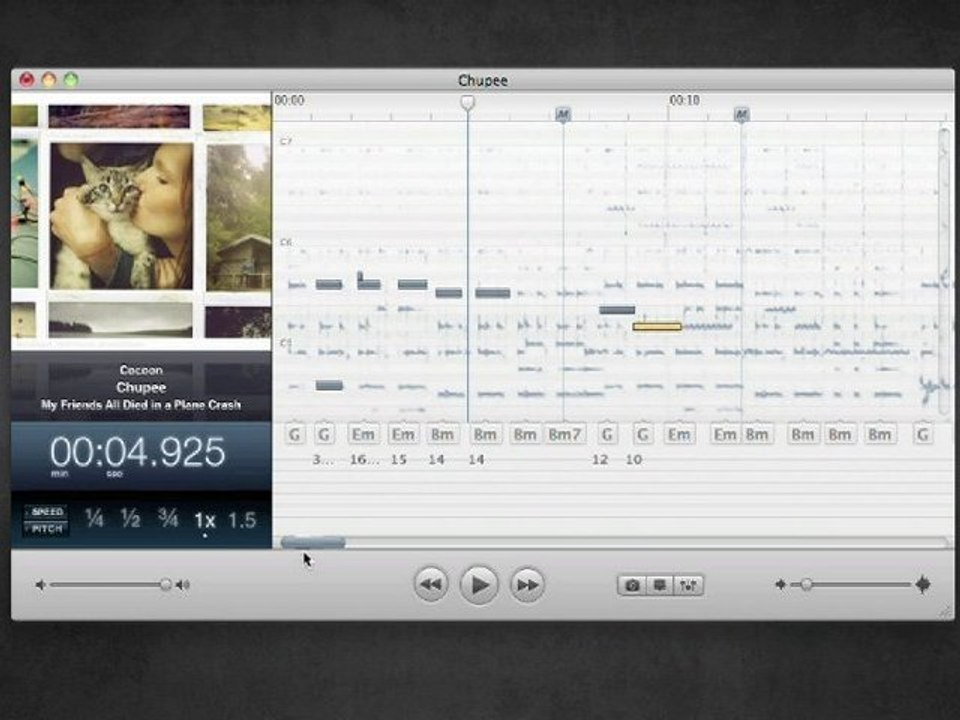The image size is (960, 720).
Task: Click the 3... tablature entry
Action: pyautogui.click(x=323, y=459)
